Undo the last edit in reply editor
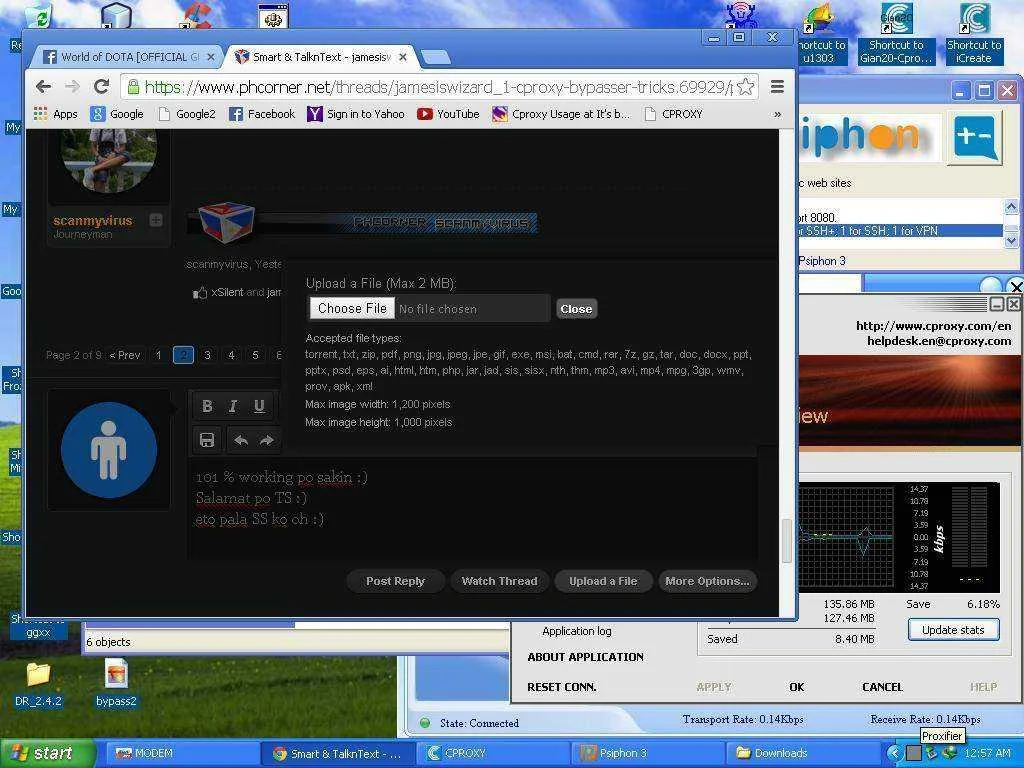The width and height of the screenshot is (1024, 768). point(241,440)
